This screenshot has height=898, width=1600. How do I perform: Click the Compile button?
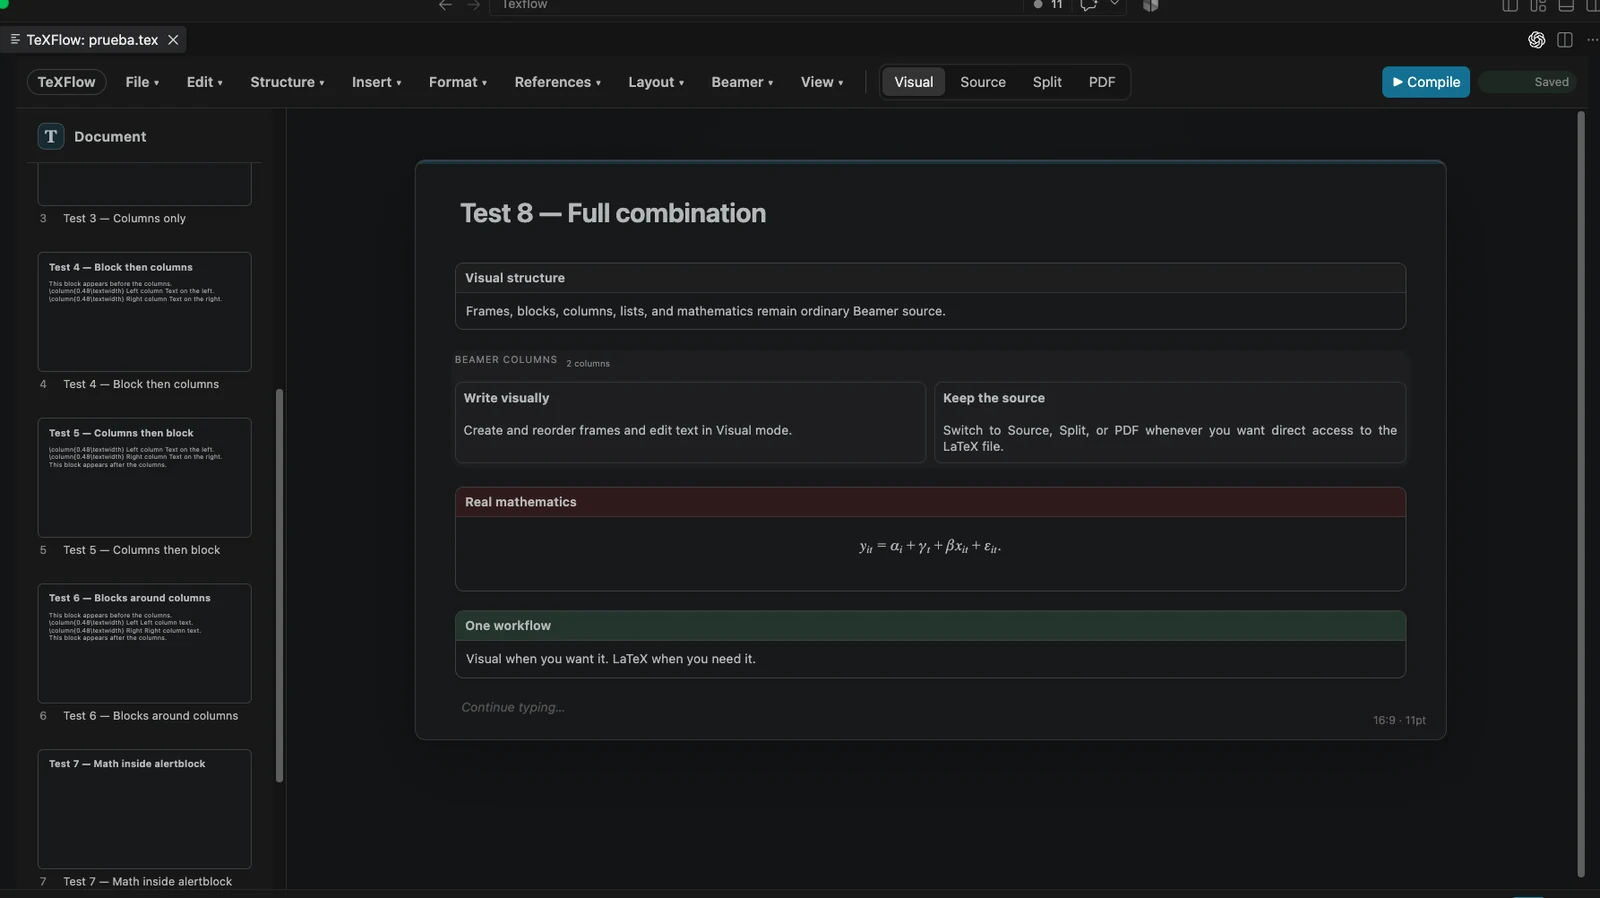[x=1426, y=82]
